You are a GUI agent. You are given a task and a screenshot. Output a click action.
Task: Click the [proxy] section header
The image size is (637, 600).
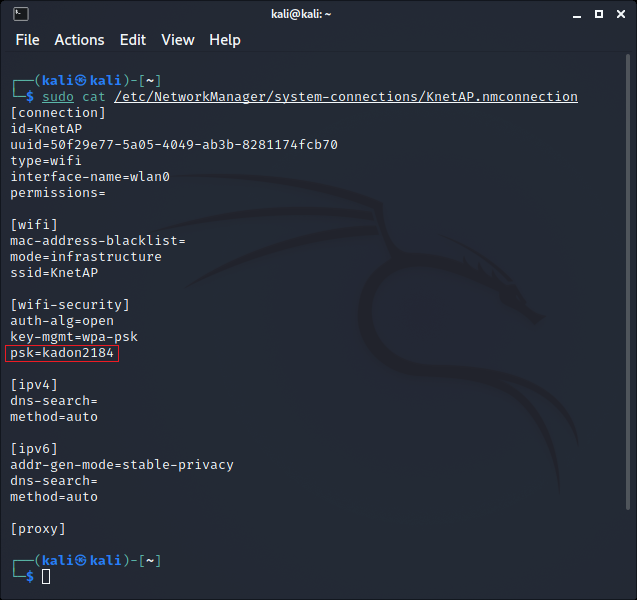38,529
